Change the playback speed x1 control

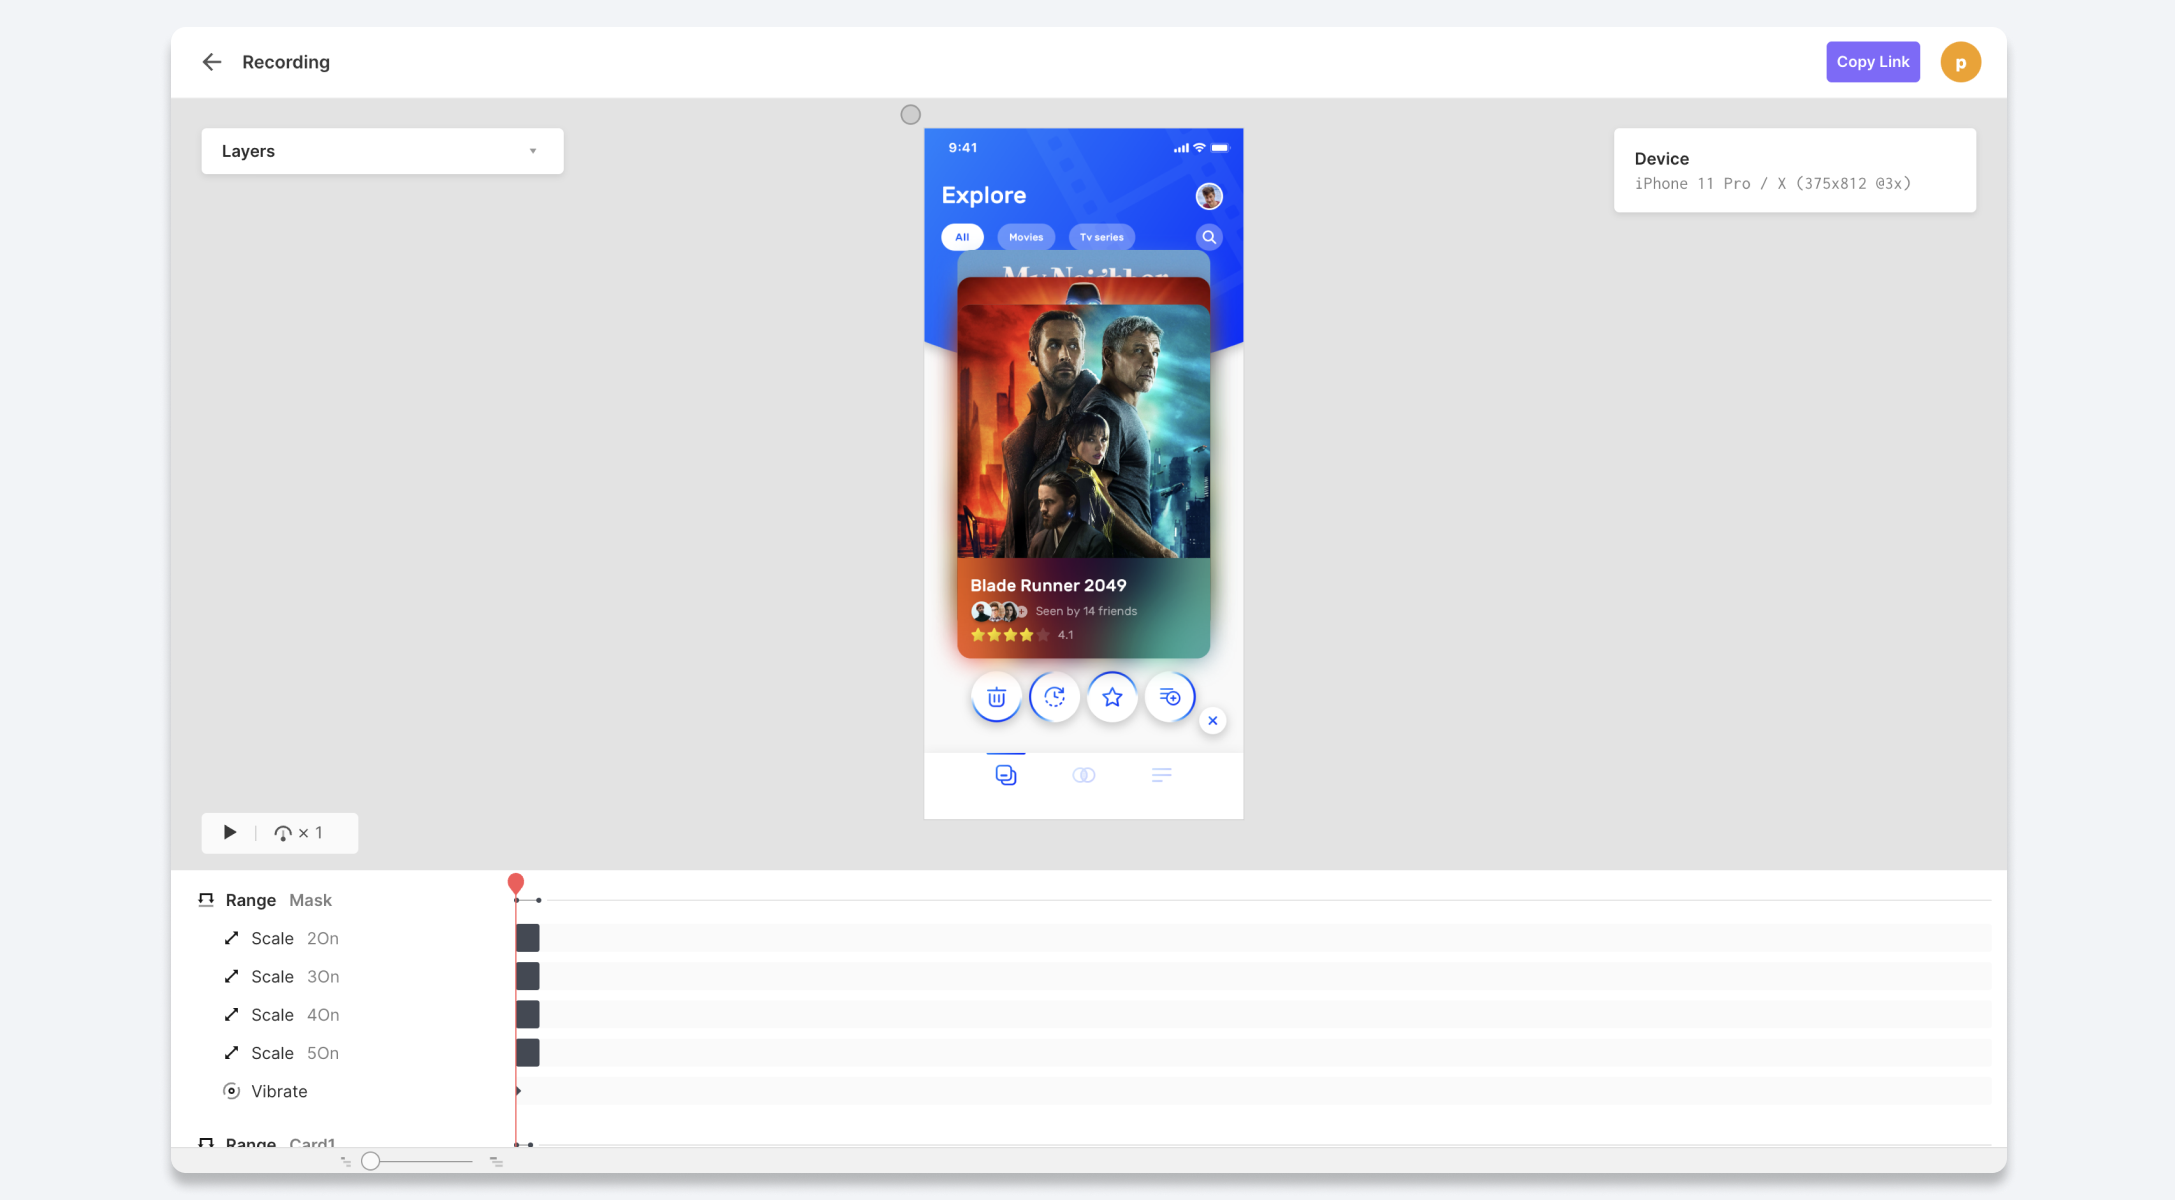[x=299, y=833]
